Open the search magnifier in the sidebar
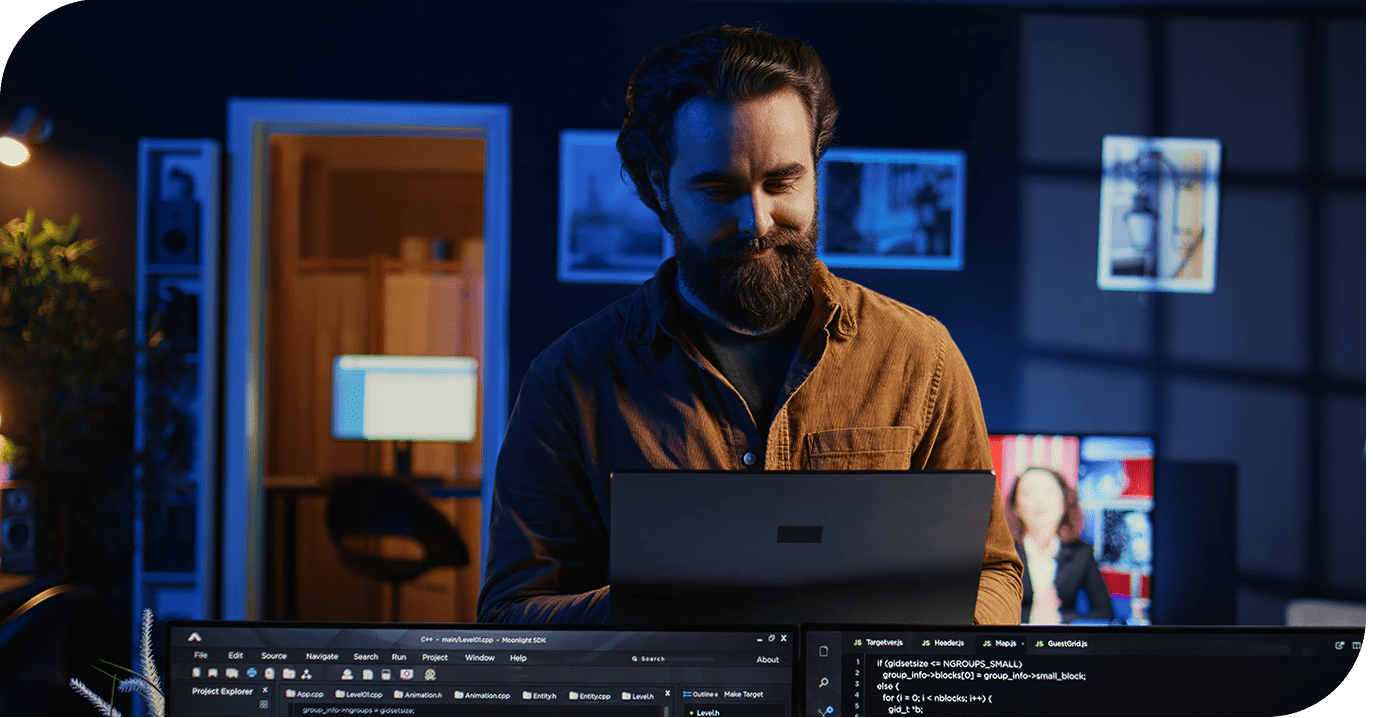The width and height of the screenshot is (1373, 718). [x=823, y=683]
